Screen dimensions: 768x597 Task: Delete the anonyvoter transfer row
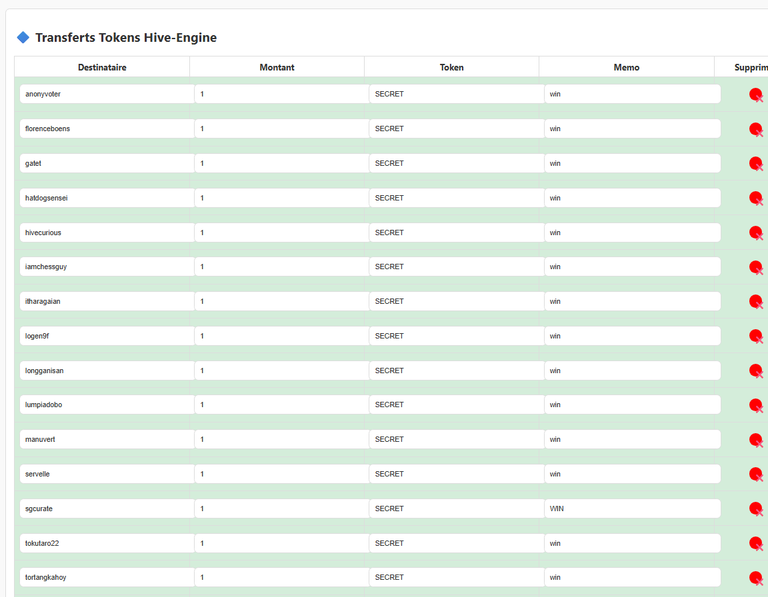coord(756,95)
